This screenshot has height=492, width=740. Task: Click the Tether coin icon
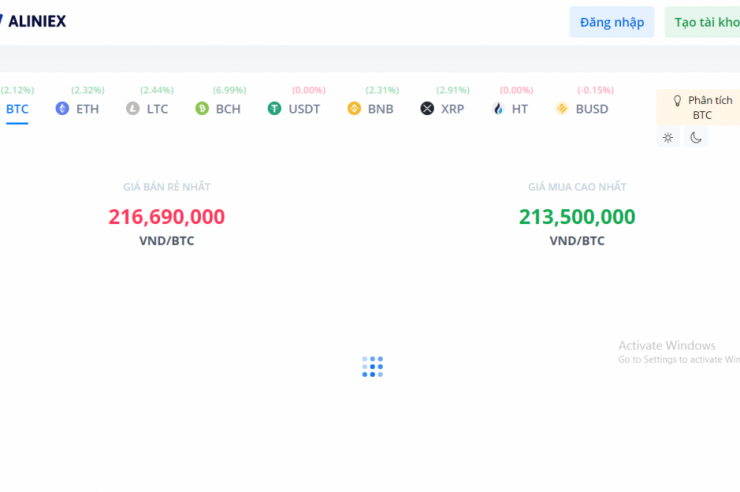click(x=274, y=109)
